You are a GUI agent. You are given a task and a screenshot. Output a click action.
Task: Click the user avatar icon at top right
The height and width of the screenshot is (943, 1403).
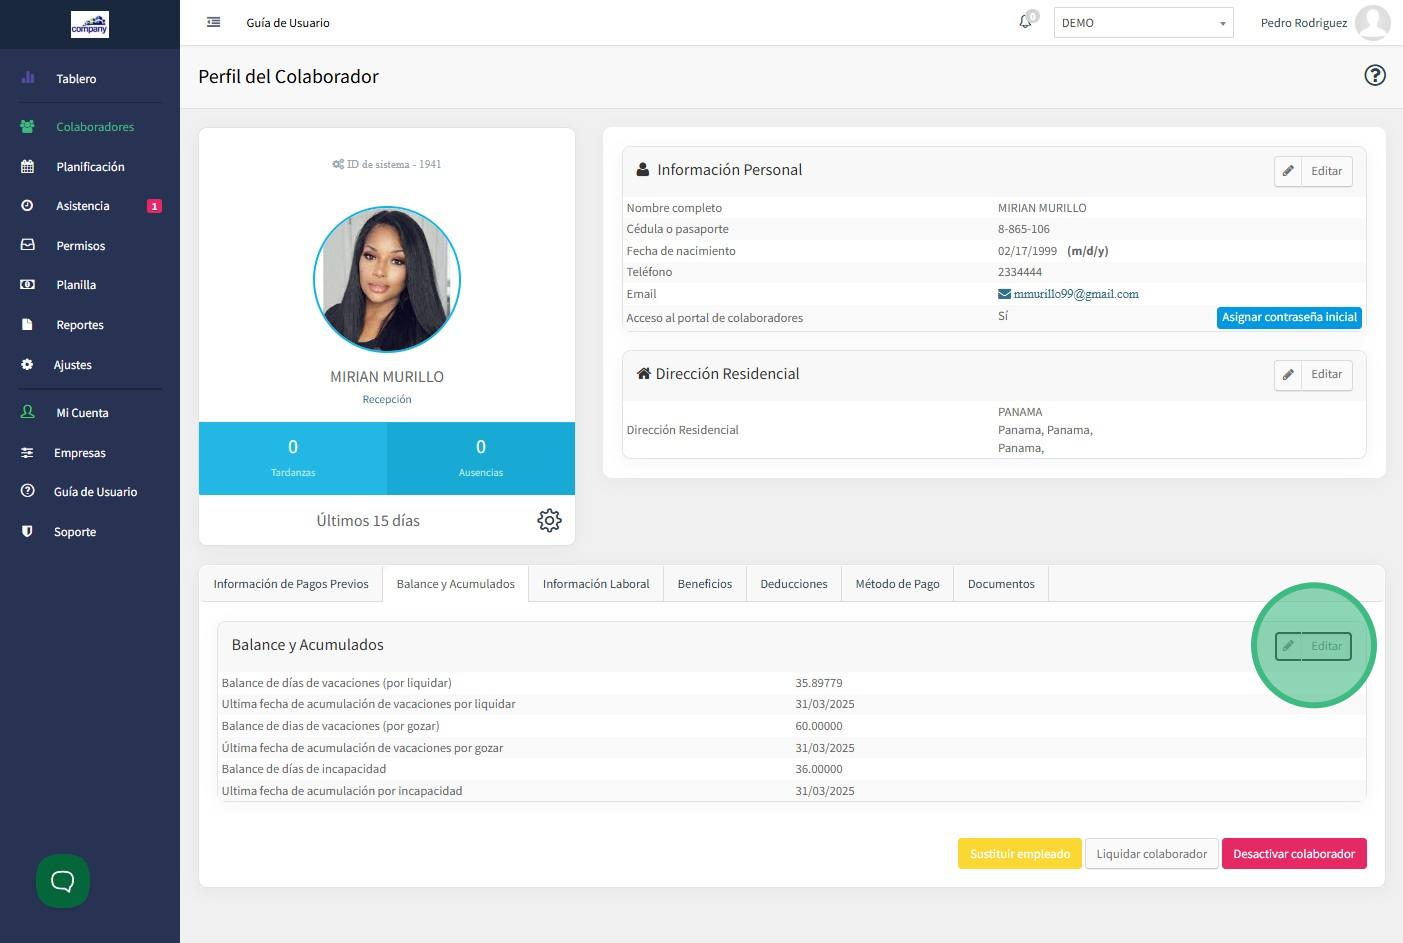(x=1372, y=22)
